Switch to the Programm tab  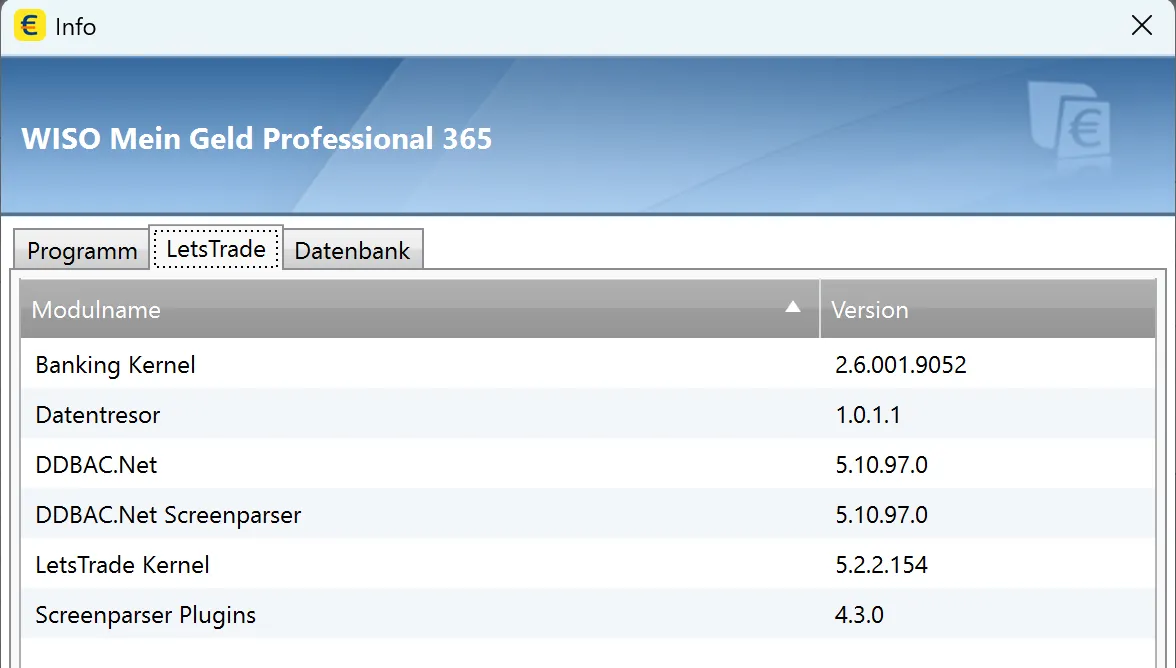(82, 250)
